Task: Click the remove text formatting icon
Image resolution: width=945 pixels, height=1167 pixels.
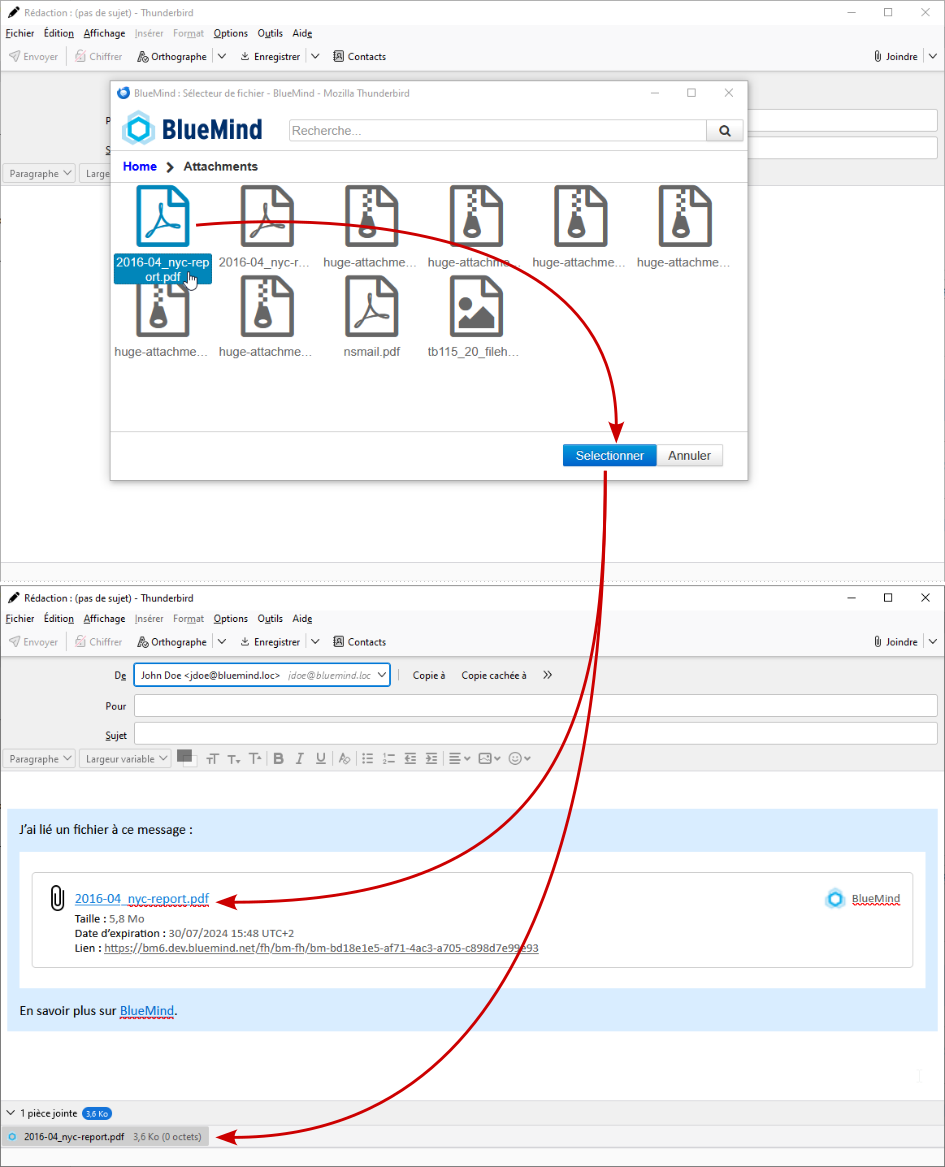Action: click(344, 759)
